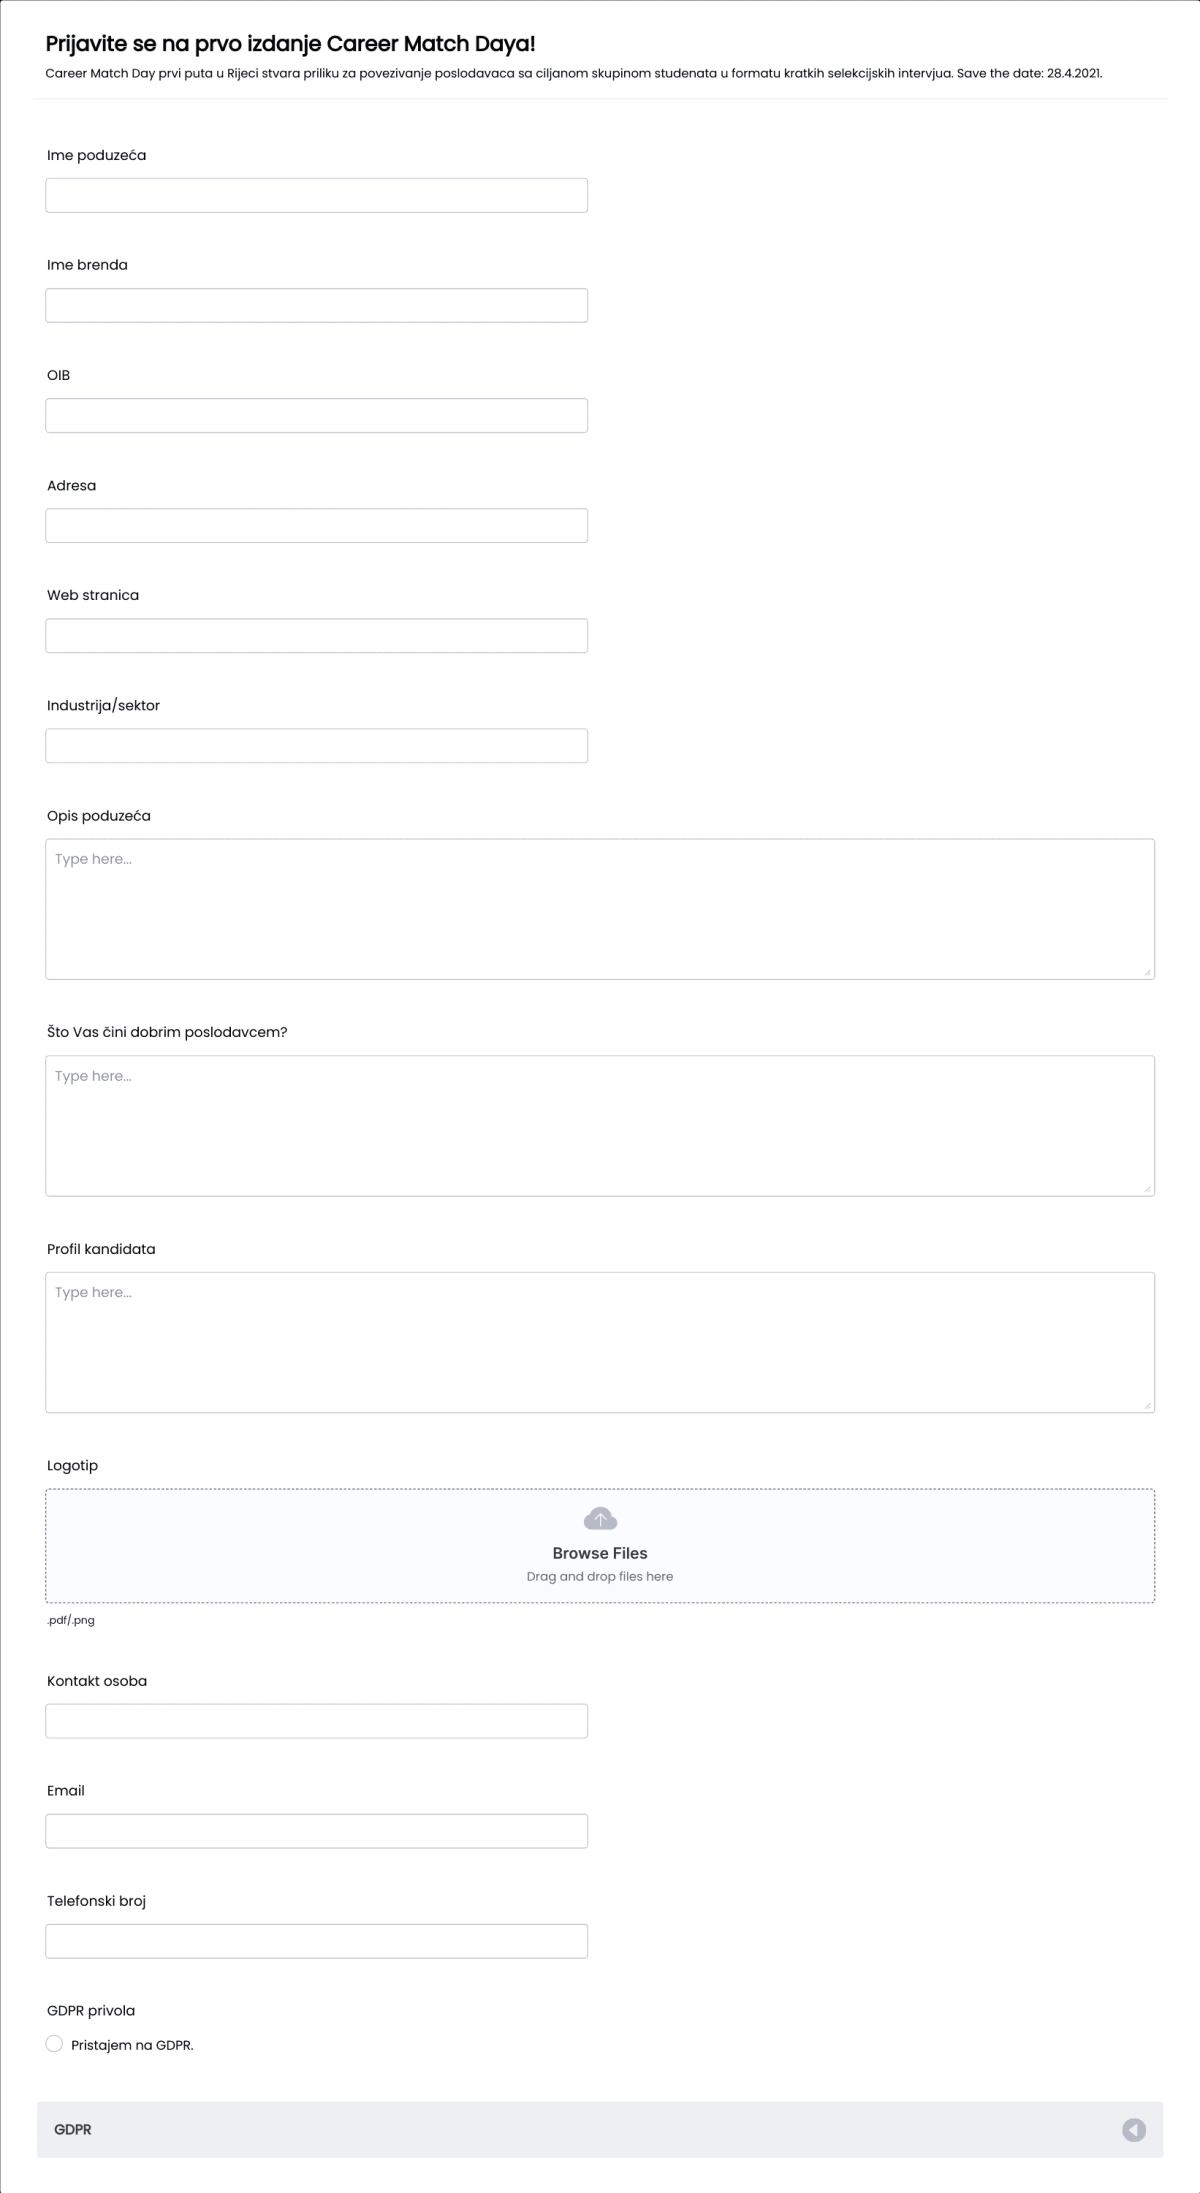
Task: Click the 'Adresa' input box
Action: click(316, 525)
